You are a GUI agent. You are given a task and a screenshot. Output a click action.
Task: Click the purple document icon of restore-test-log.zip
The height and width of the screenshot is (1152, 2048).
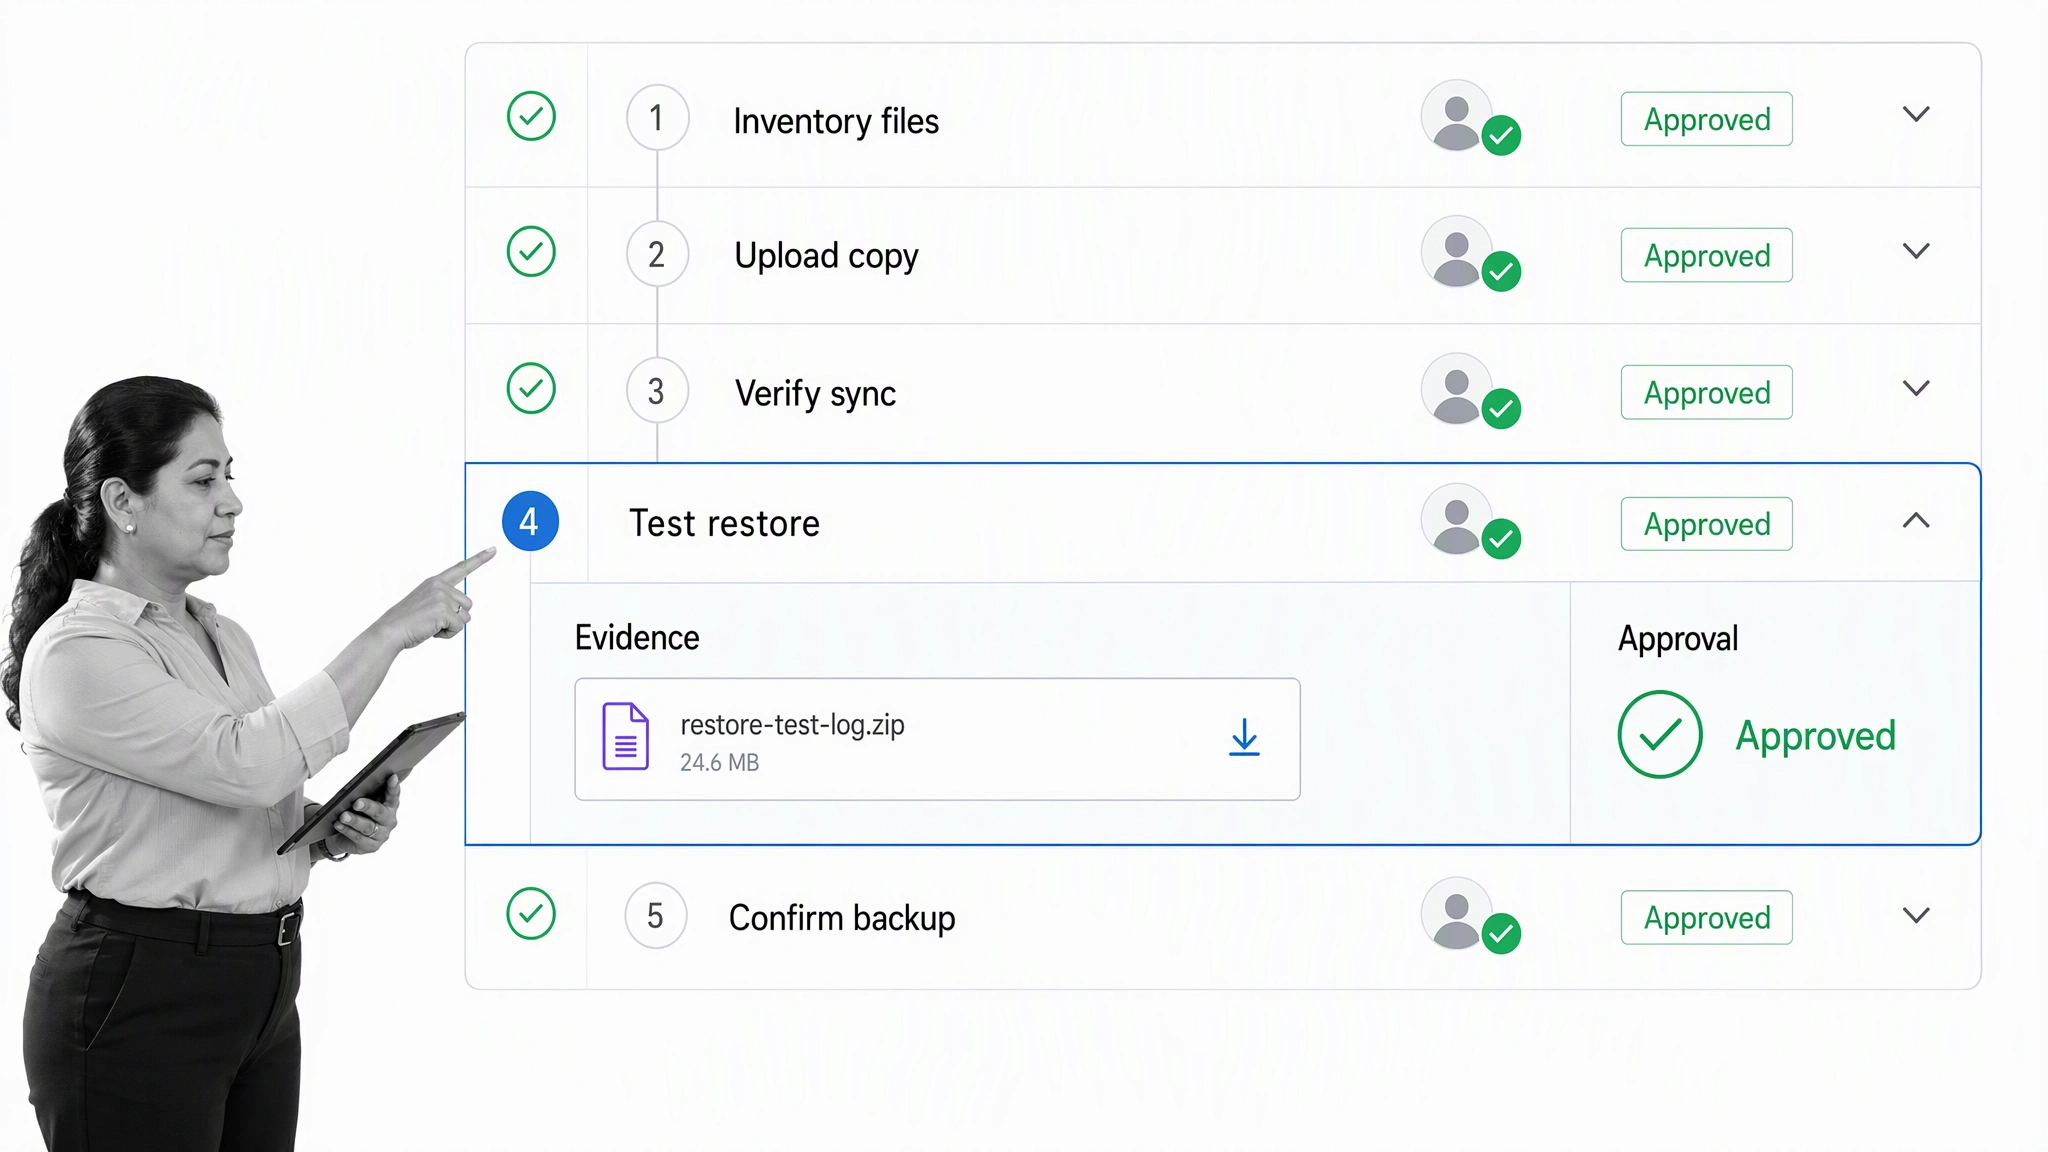(x=625, y=737)
